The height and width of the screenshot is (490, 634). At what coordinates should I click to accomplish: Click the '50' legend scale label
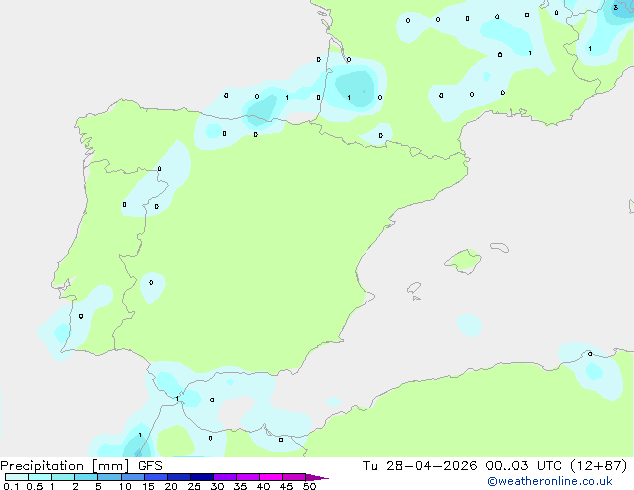pyautogui.click(x=309, y=486)
